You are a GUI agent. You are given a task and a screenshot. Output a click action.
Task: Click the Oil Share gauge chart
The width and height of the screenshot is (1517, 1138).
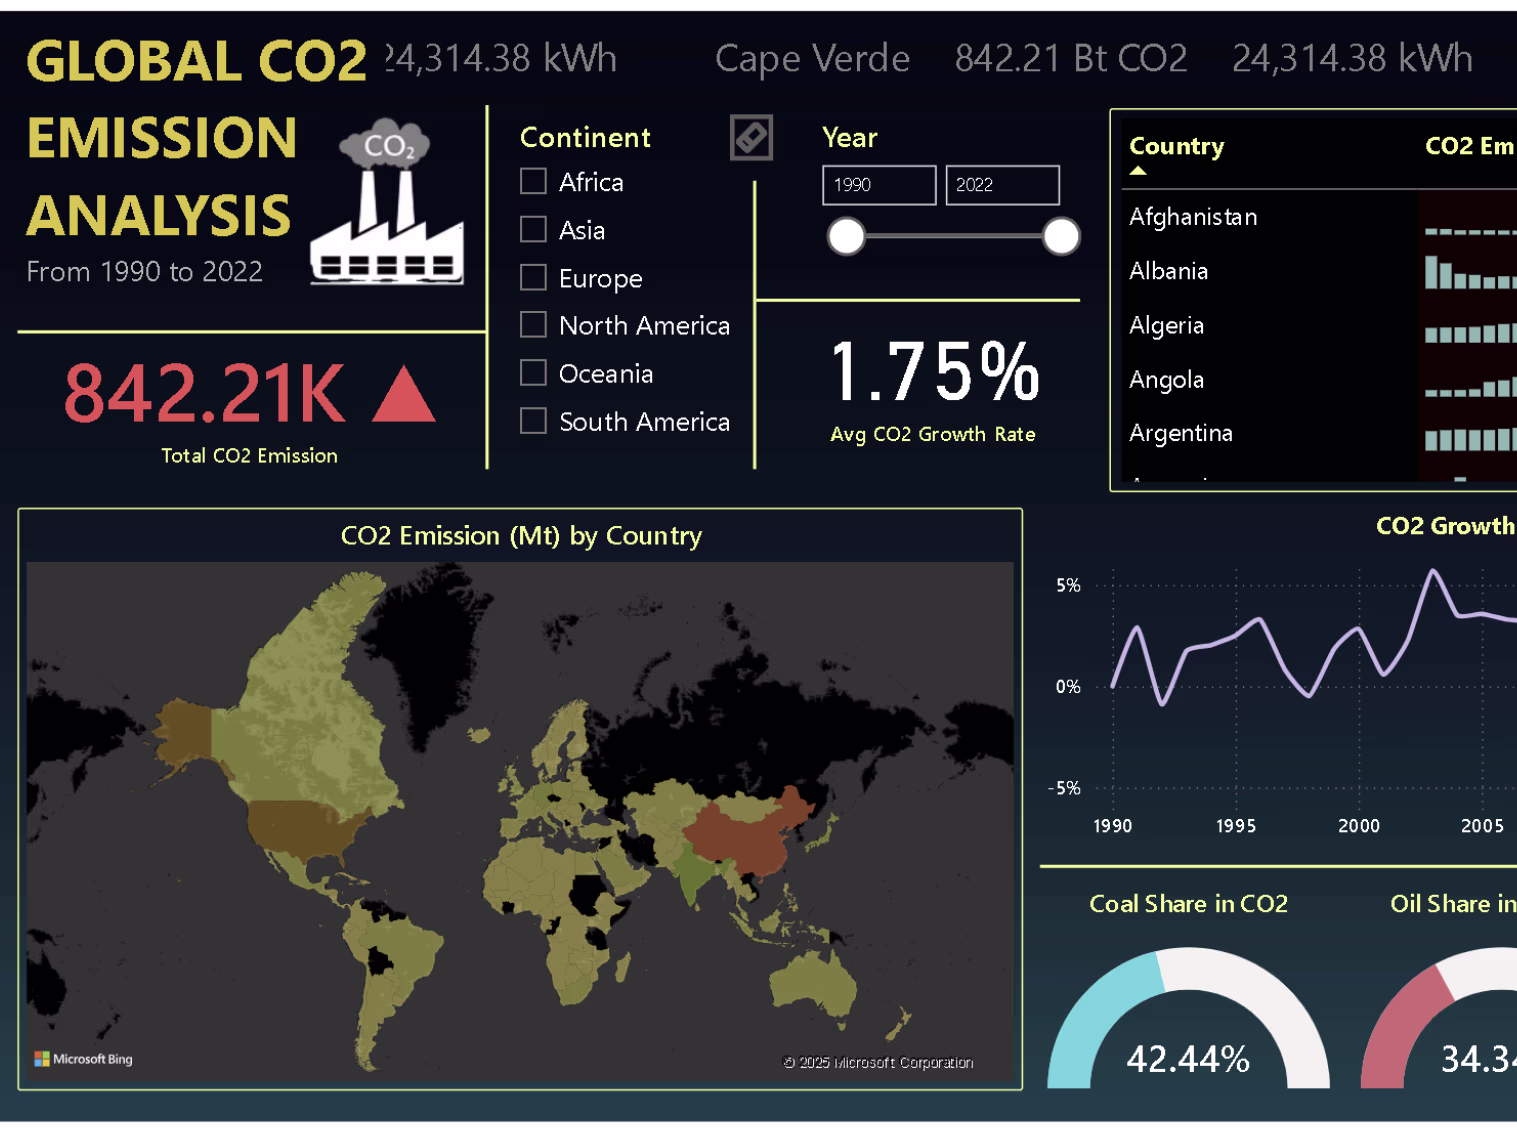click(x=1440, y=1018)
